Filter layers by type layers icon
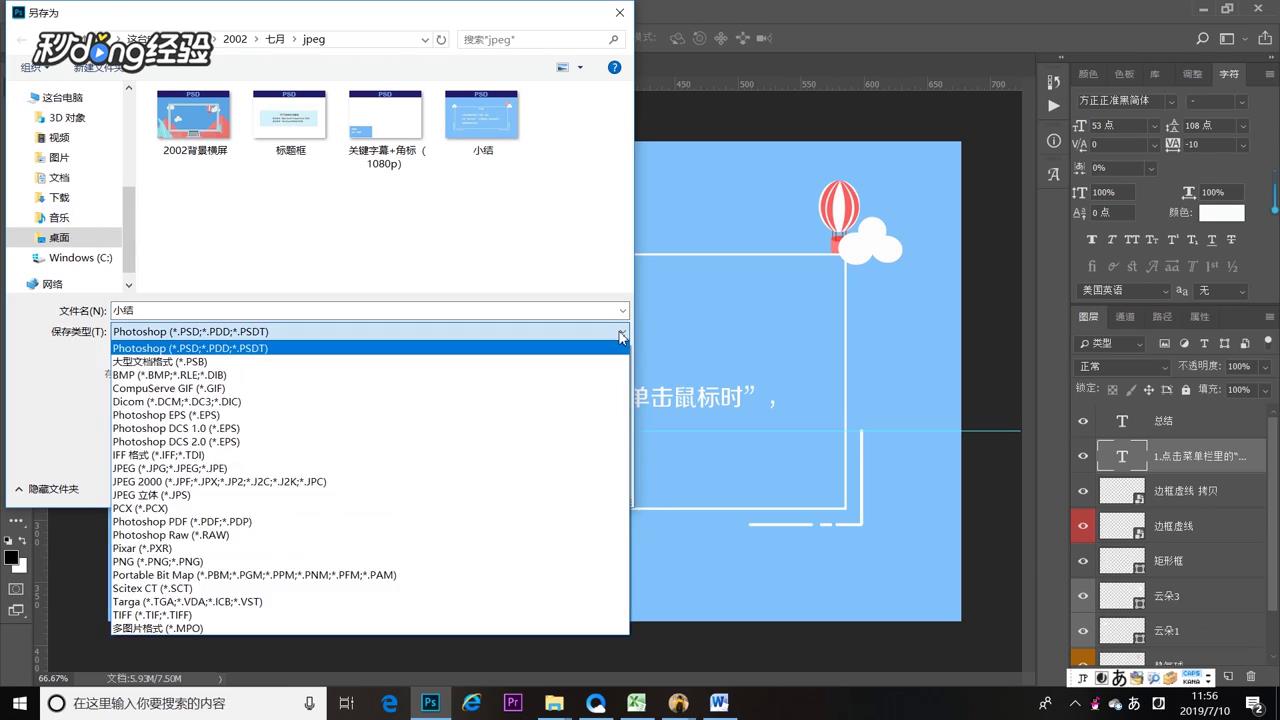Viewport: 1280px width, 720px height. tap(1204, 343)
